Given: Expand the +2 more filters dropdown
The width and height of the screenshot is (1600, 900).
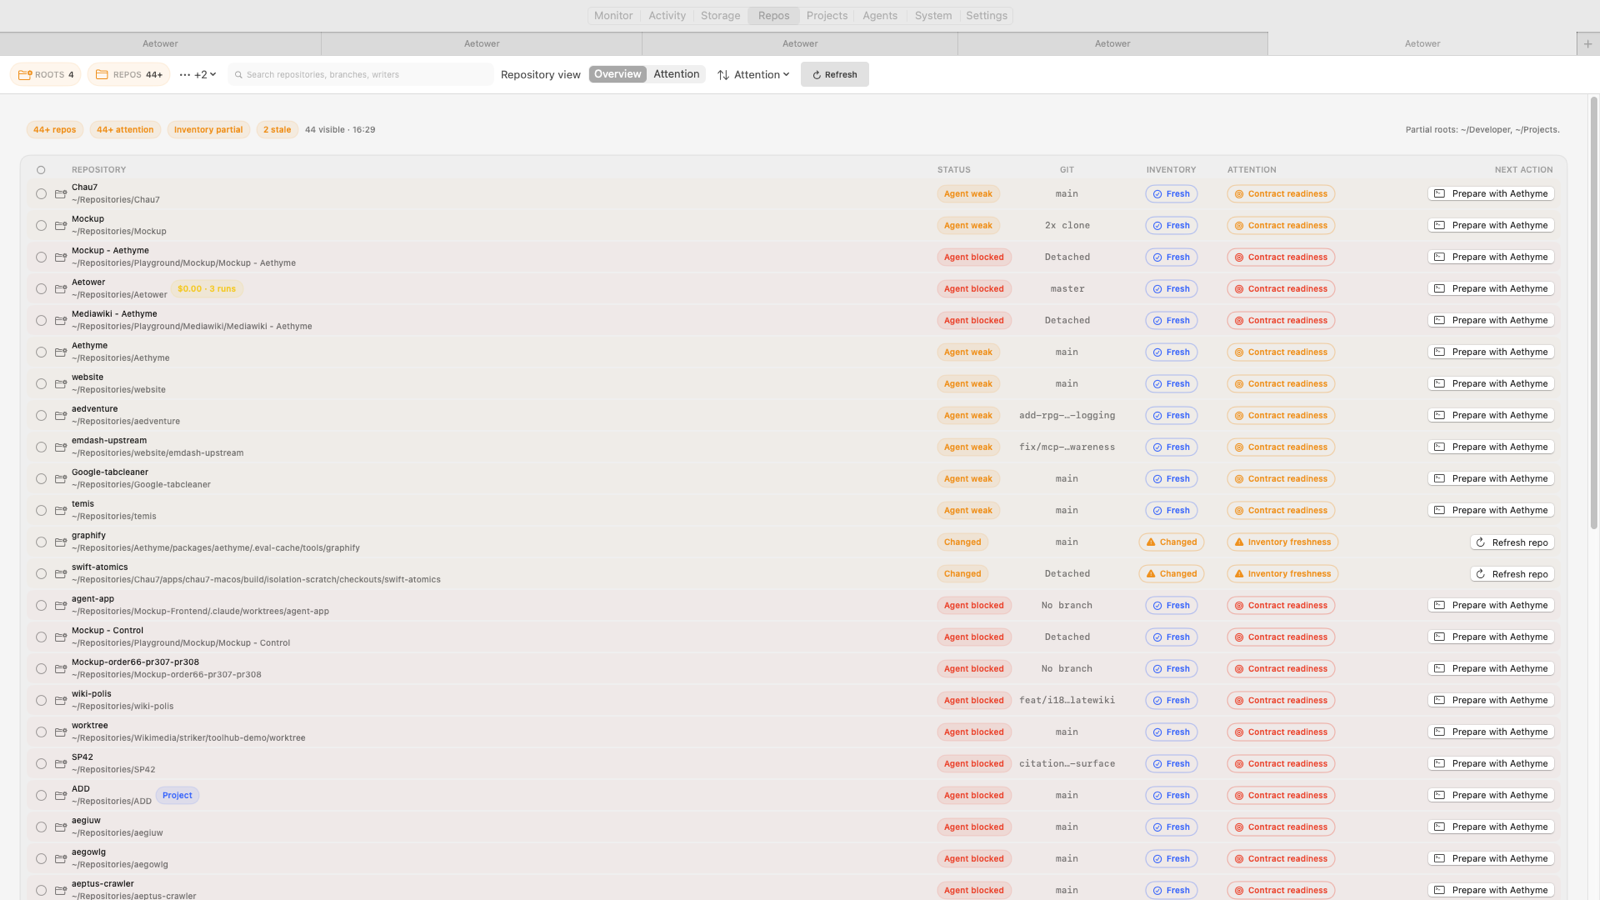Looking at the screenshot, I should click(x=198, y=75).
